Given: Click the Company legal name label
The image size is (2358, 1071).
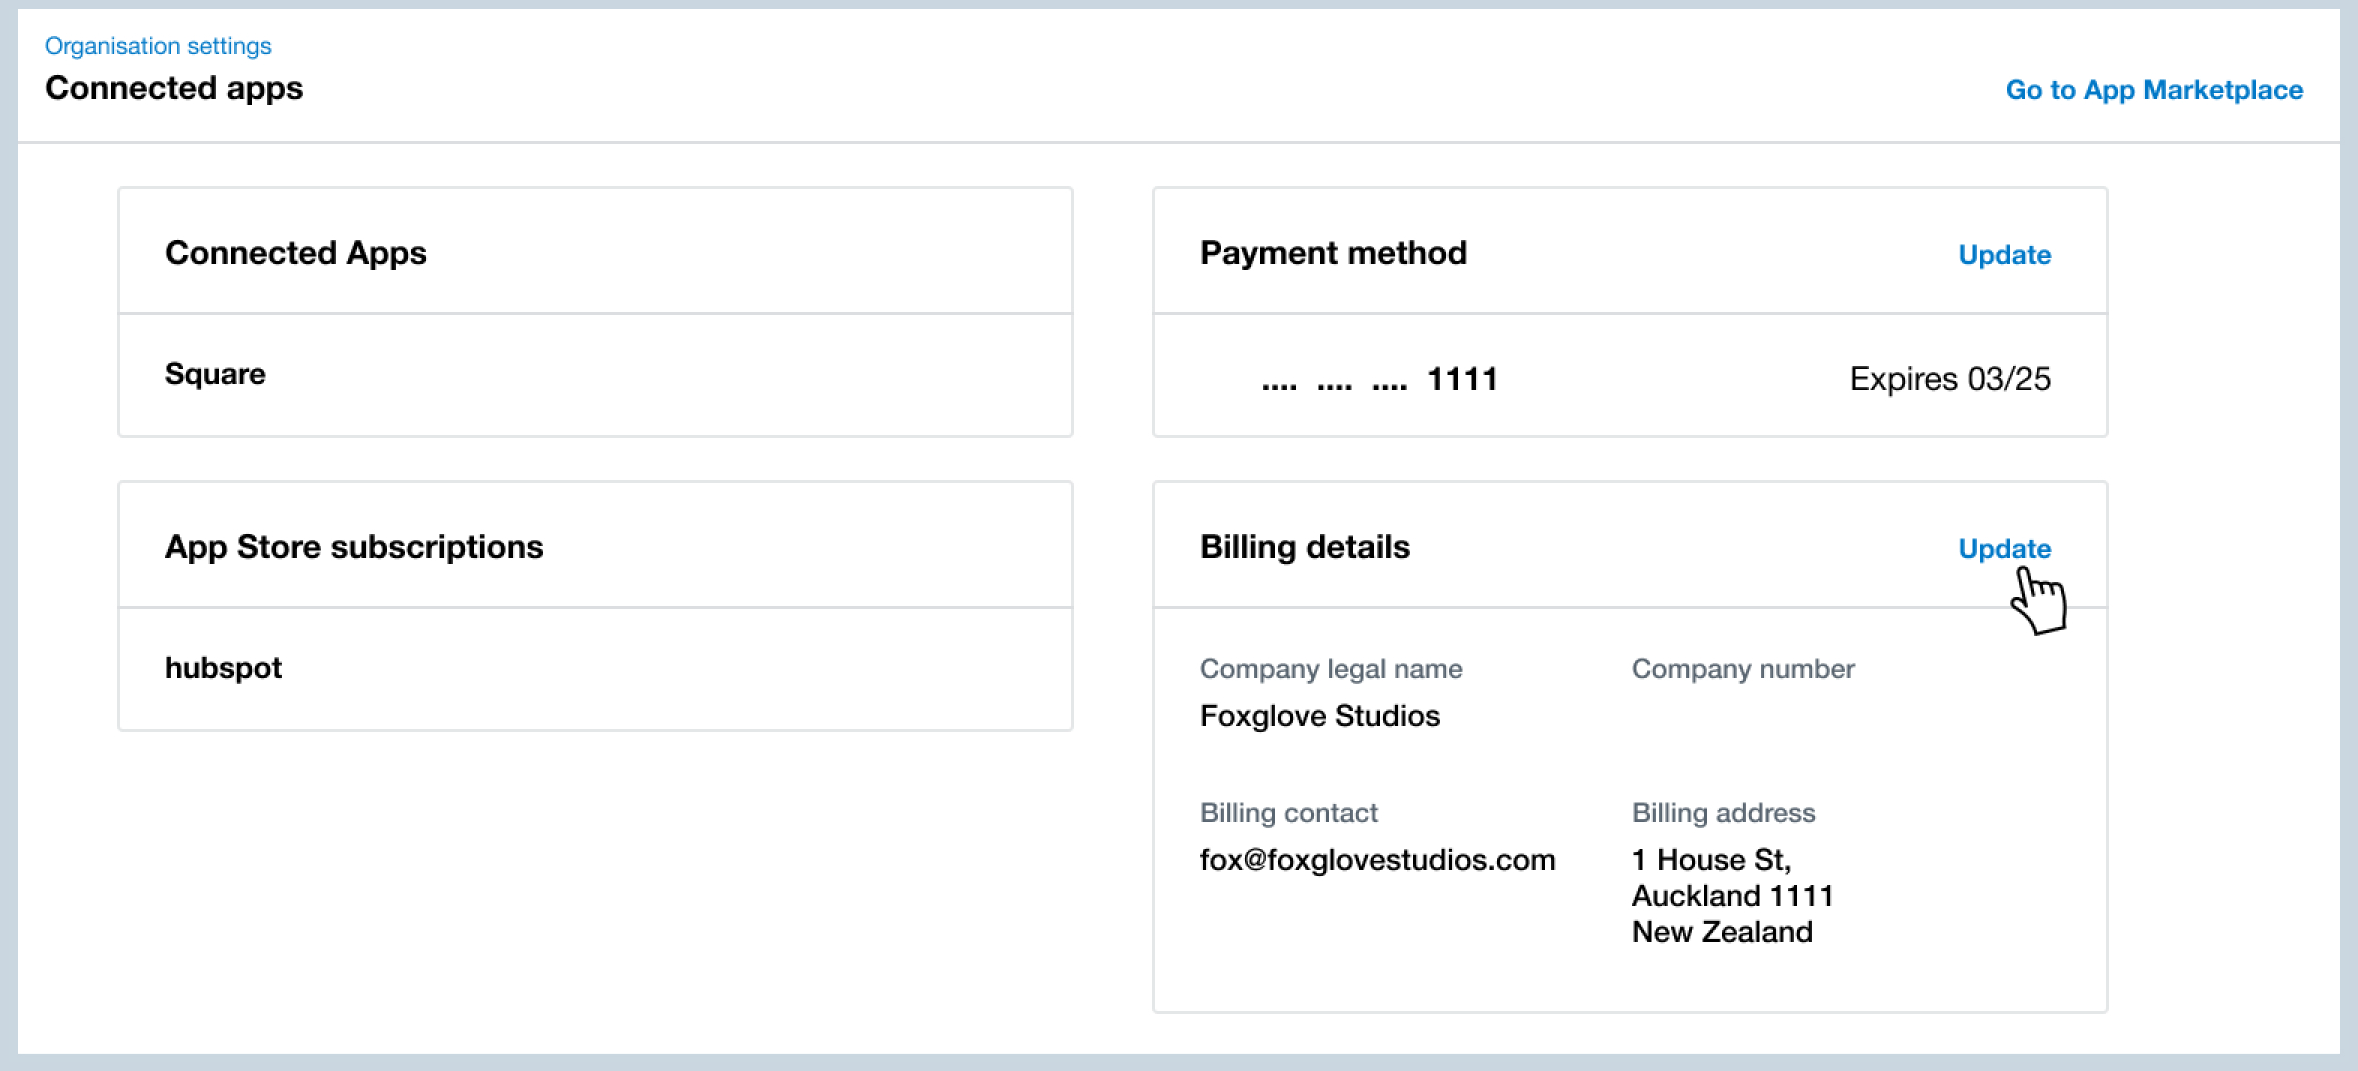Looking at the screenshot, I should [x=1332, y=669].
